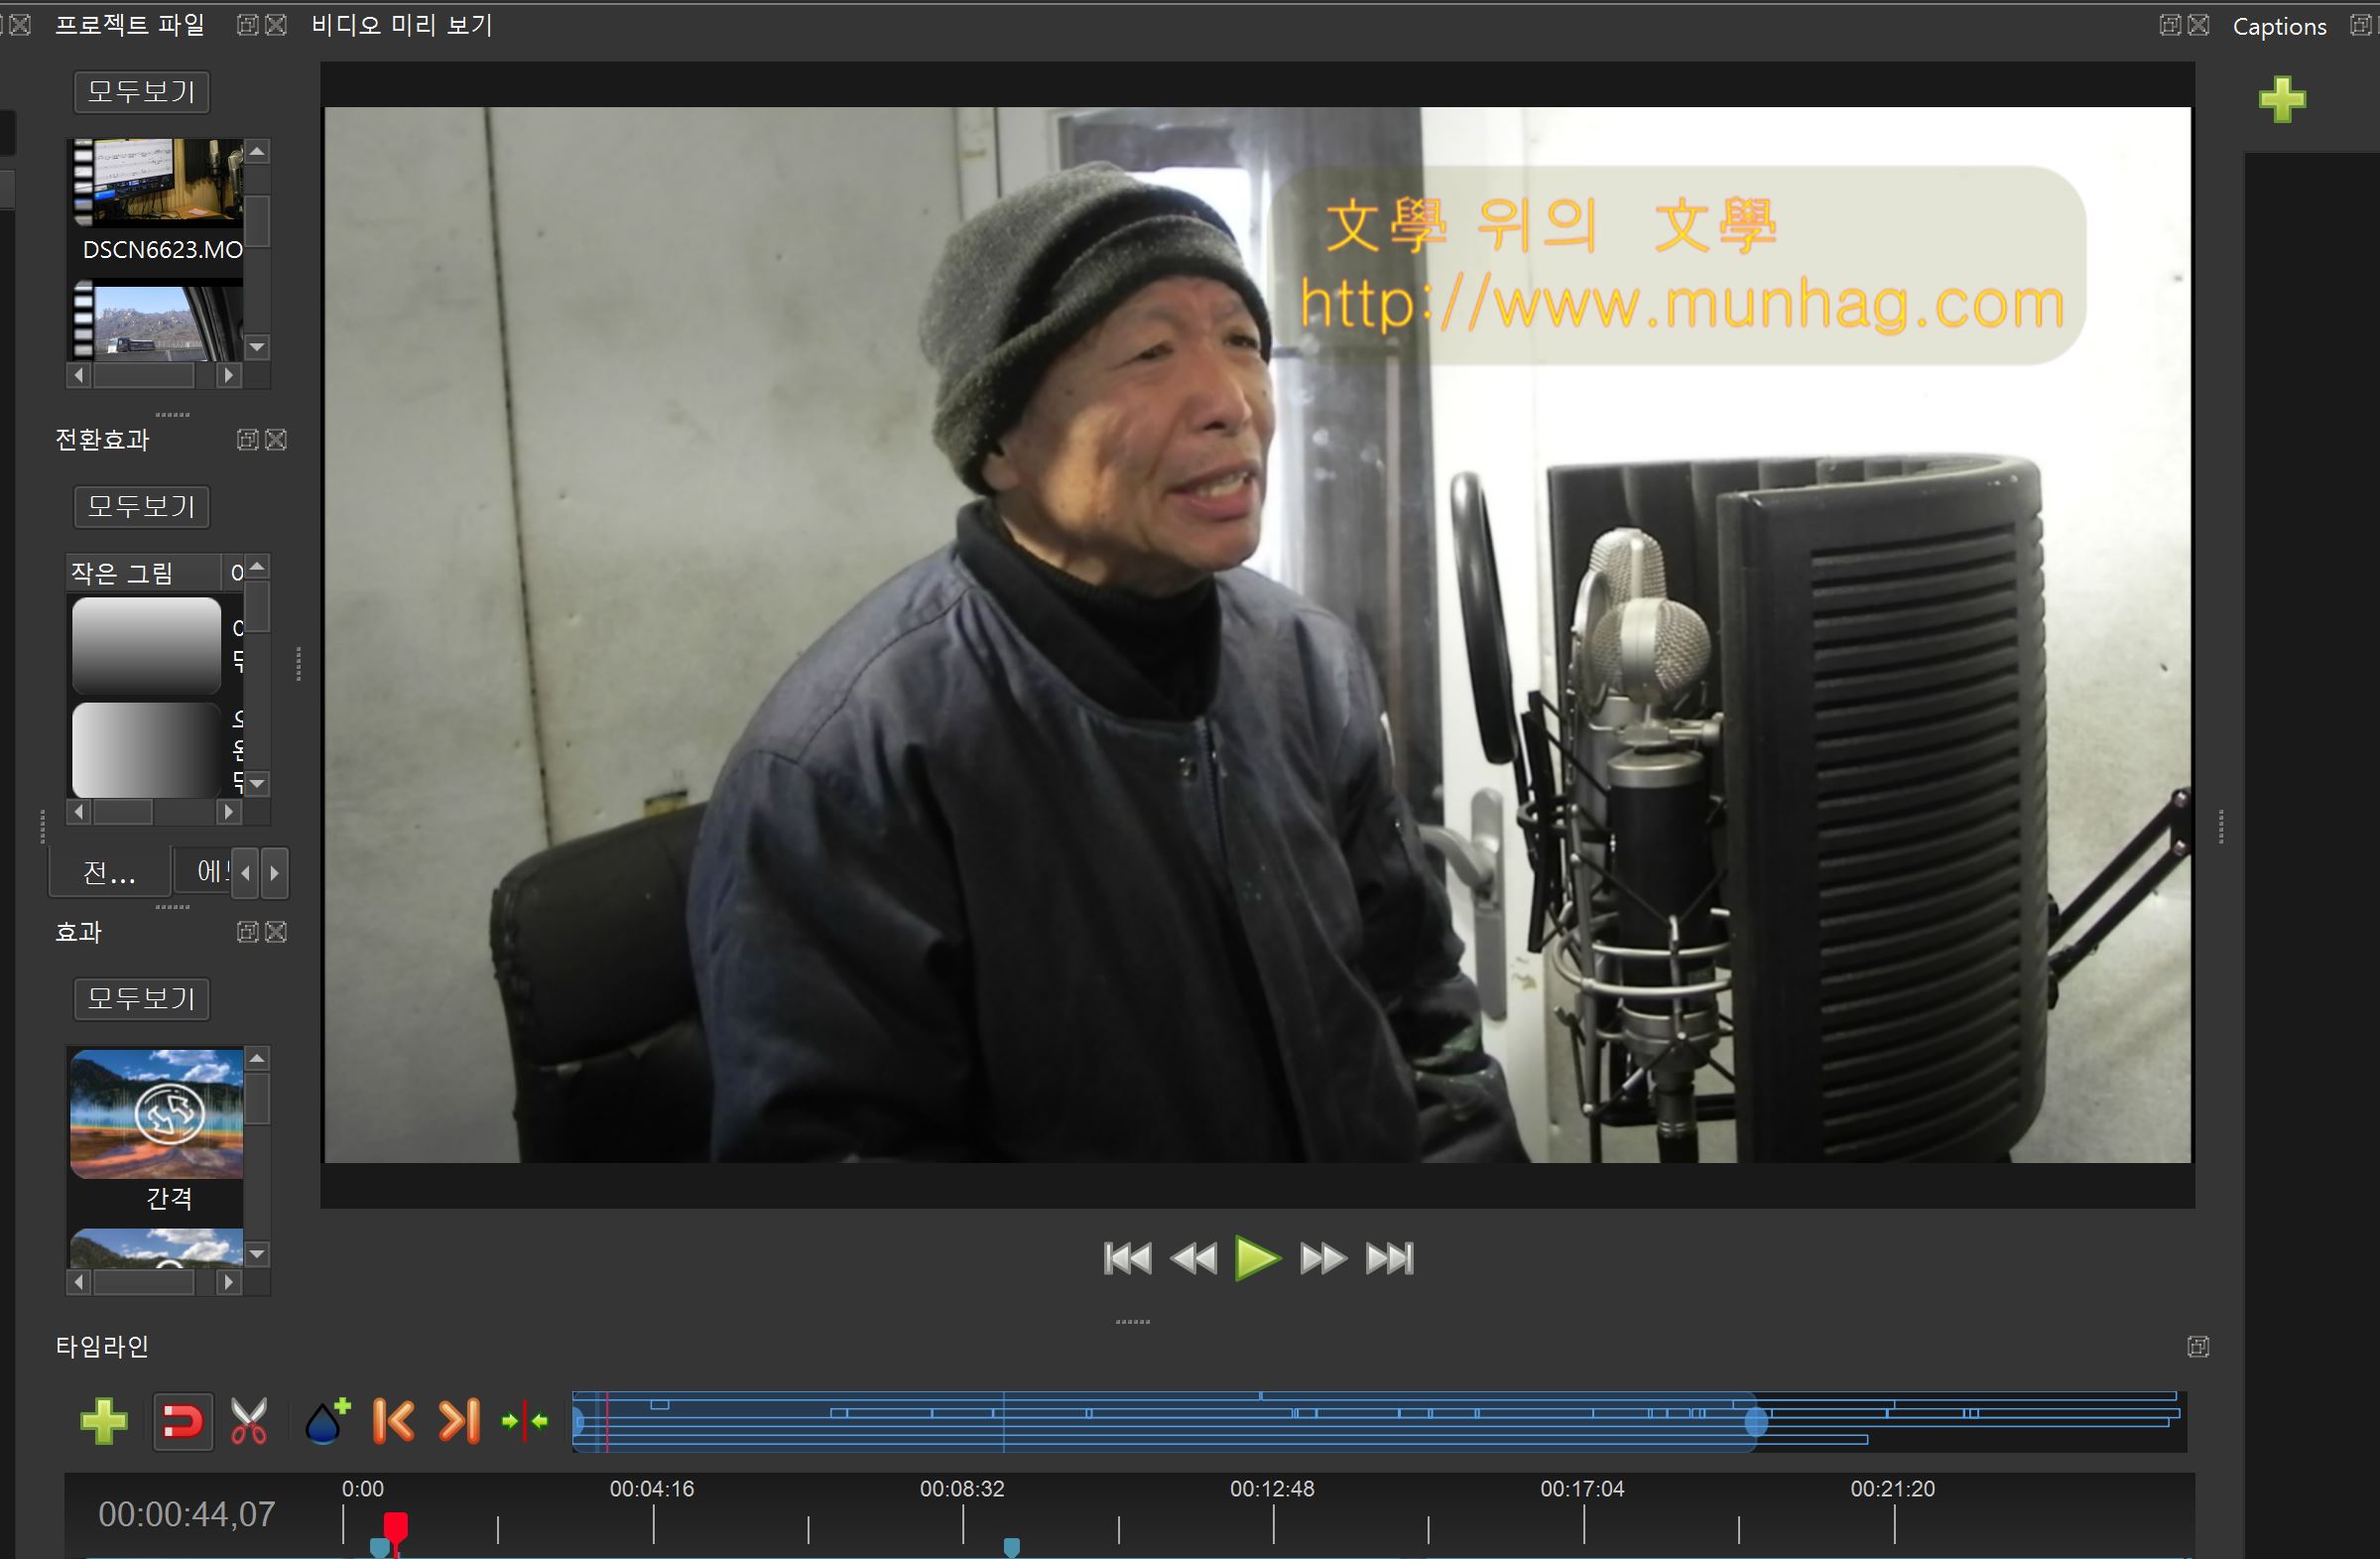Add a new caption with plus icon
Viewport: 2380px width, 1559px height.
pos(2282,99)
